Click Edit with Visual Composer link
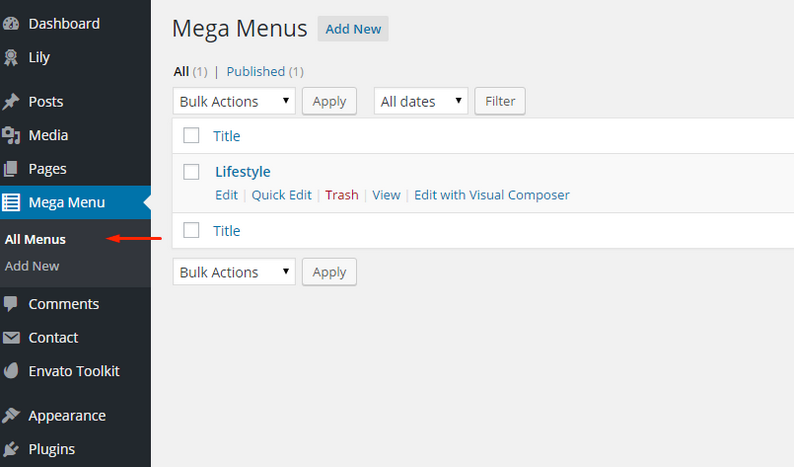 tap(492, 195)
